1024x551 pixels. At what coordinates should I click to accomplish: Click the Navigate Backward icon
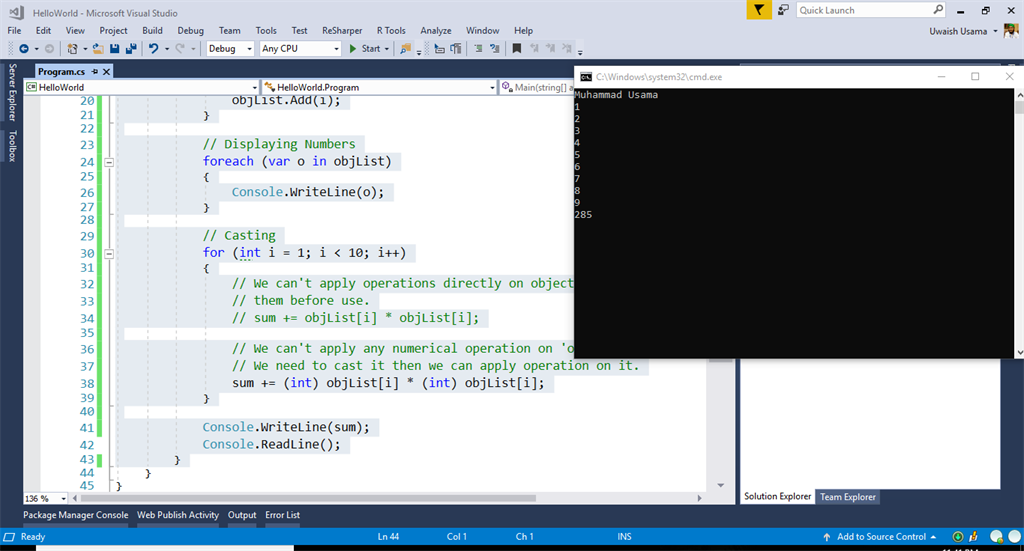[x=24, y=48]
